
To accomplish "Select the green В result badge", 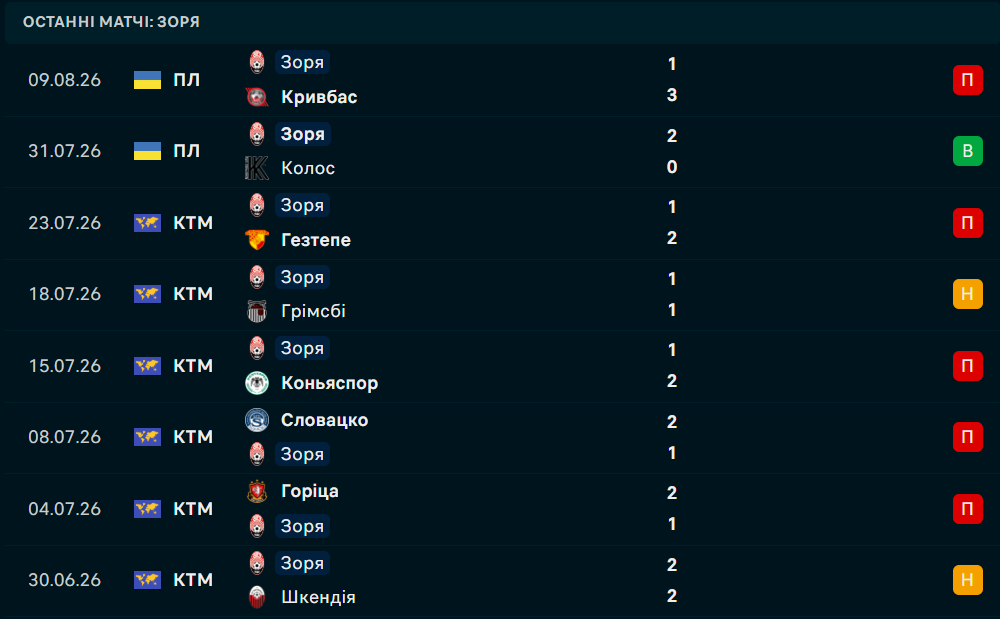I will tap(967, 151).
